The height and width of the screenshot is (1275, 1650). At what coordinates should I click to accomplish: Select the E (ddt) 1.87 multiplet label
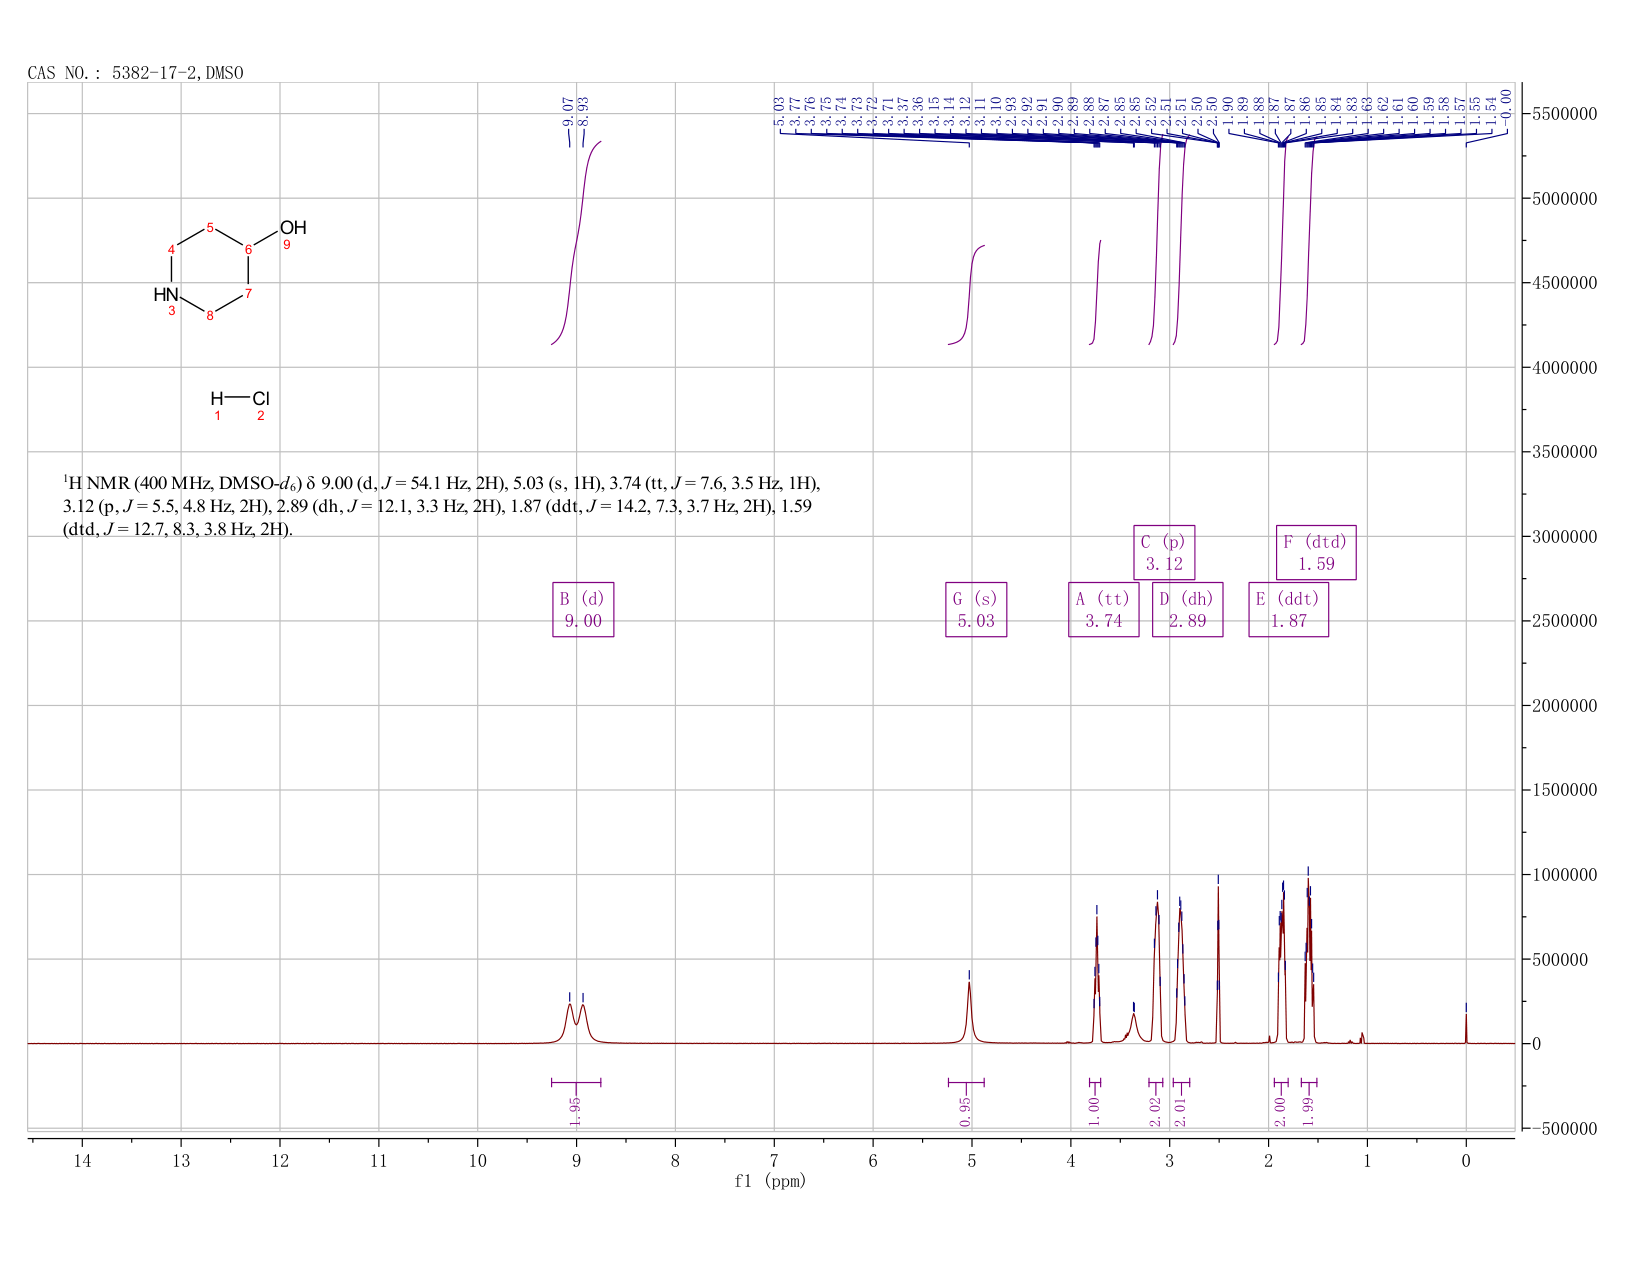(x=1289, y=609)
